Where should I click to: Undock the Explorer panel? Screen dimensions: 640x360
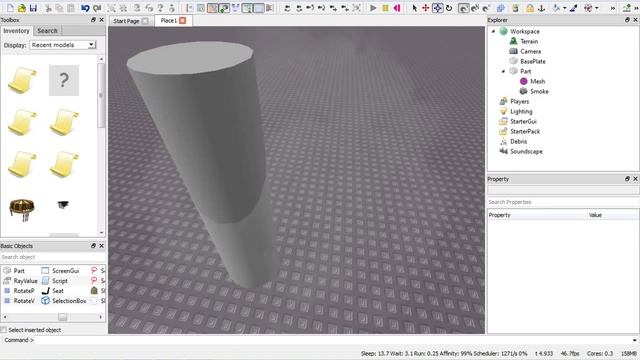click(627, 20)
